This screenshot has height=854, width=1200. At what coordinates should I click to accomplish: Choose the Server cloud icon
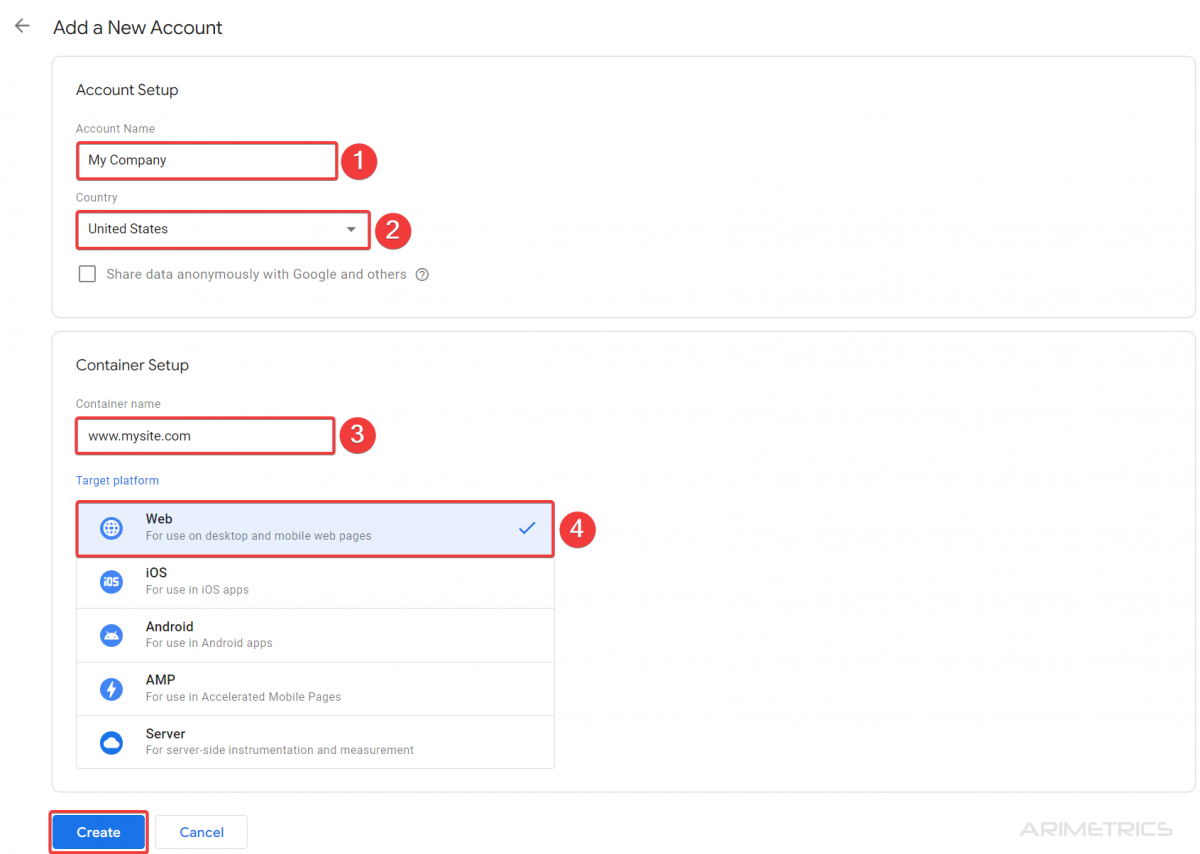[111, 742]
